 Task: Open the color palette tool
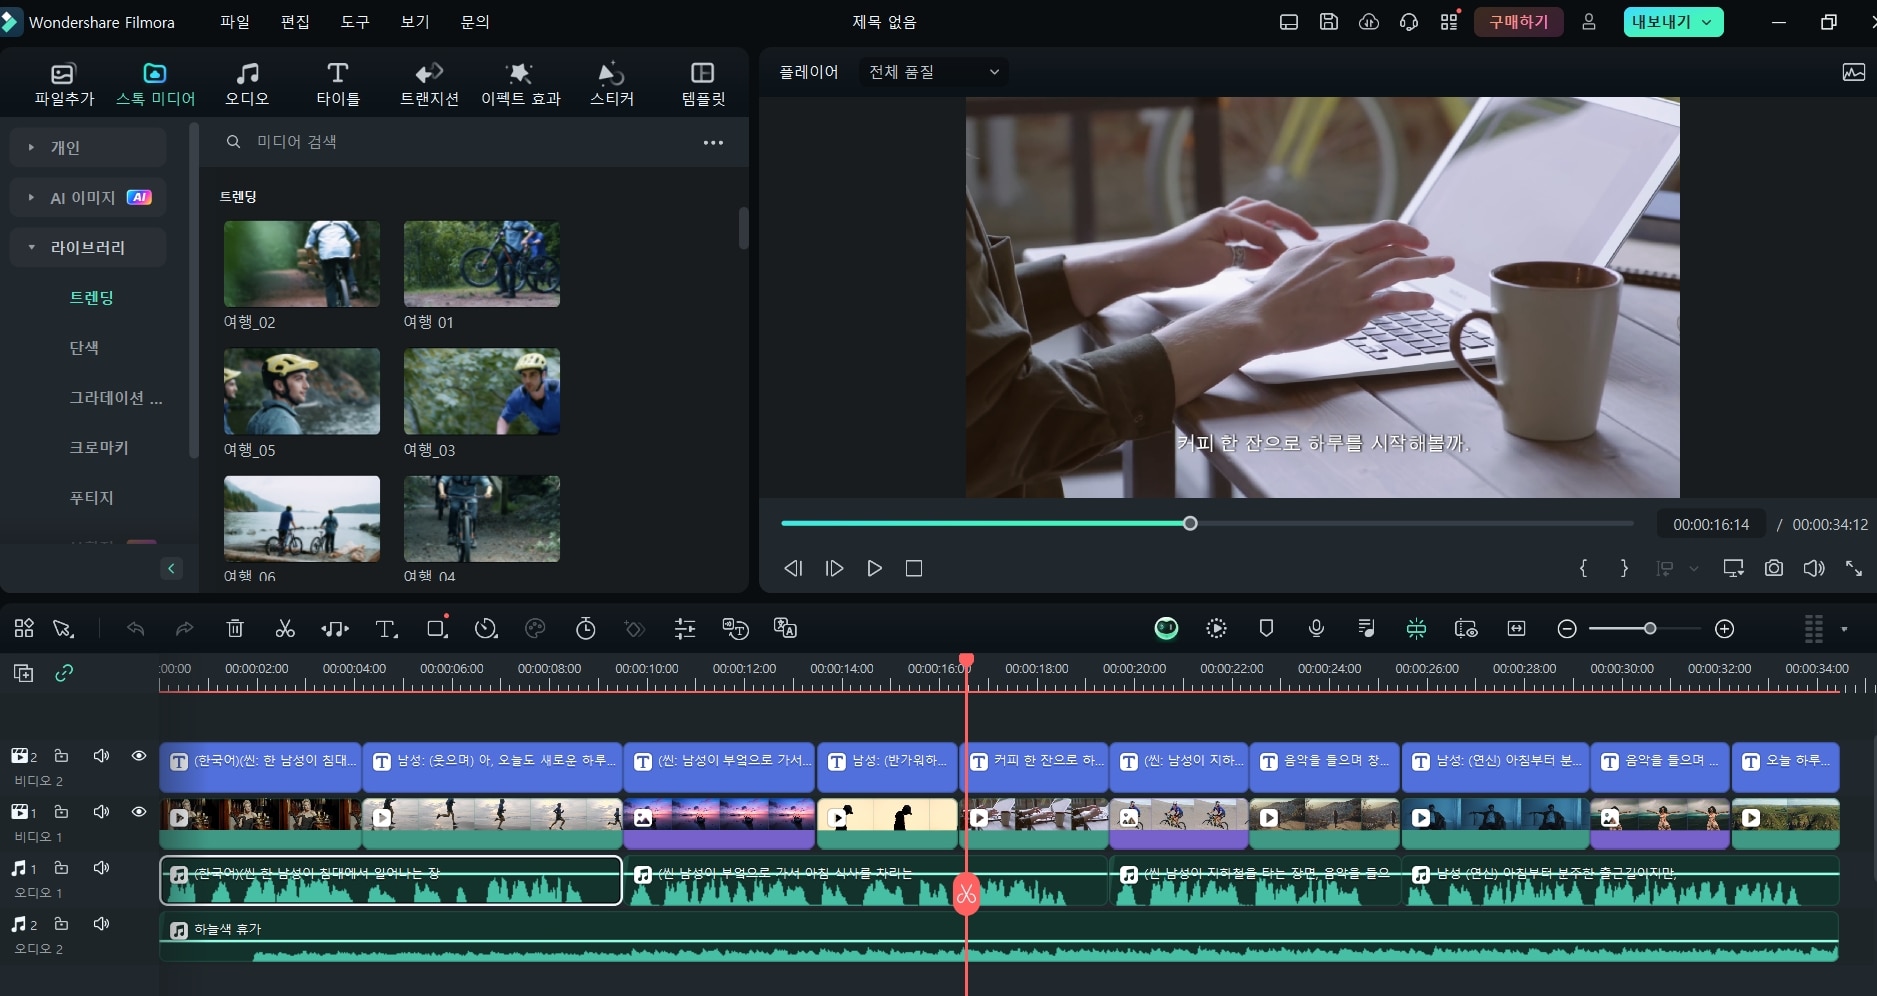pos(536,628)
